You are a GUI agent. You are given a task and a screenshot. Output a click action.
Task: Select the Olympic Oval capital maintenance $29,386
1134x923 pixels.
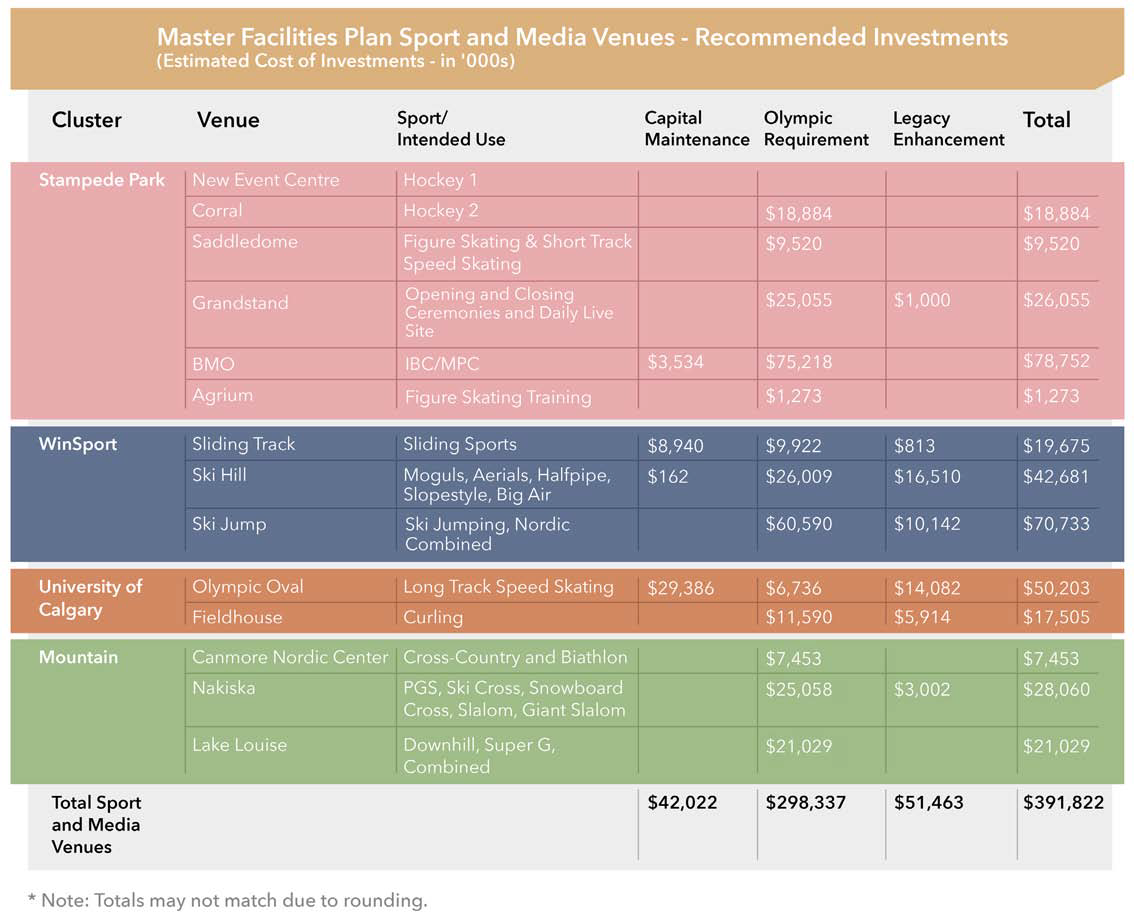pos(681,588)
